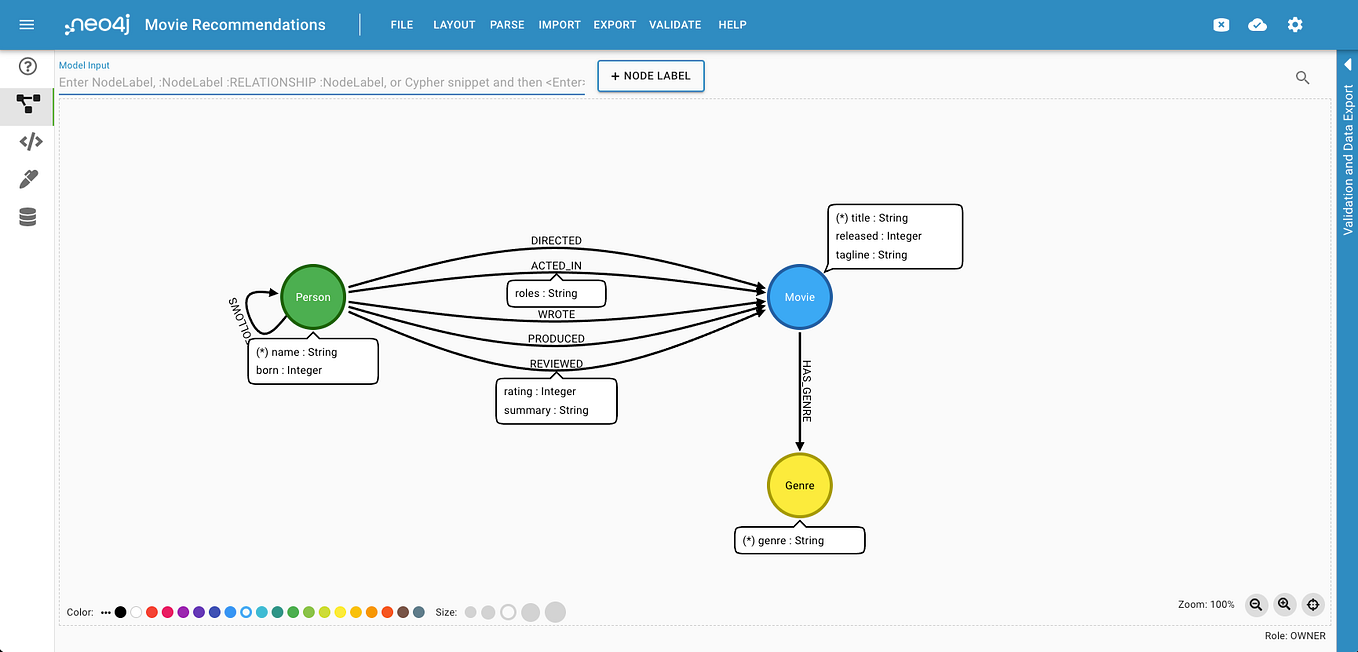Viewport: 1358px width, 652px height.
Task: Open the settings gear icon
Action: 1295,24
